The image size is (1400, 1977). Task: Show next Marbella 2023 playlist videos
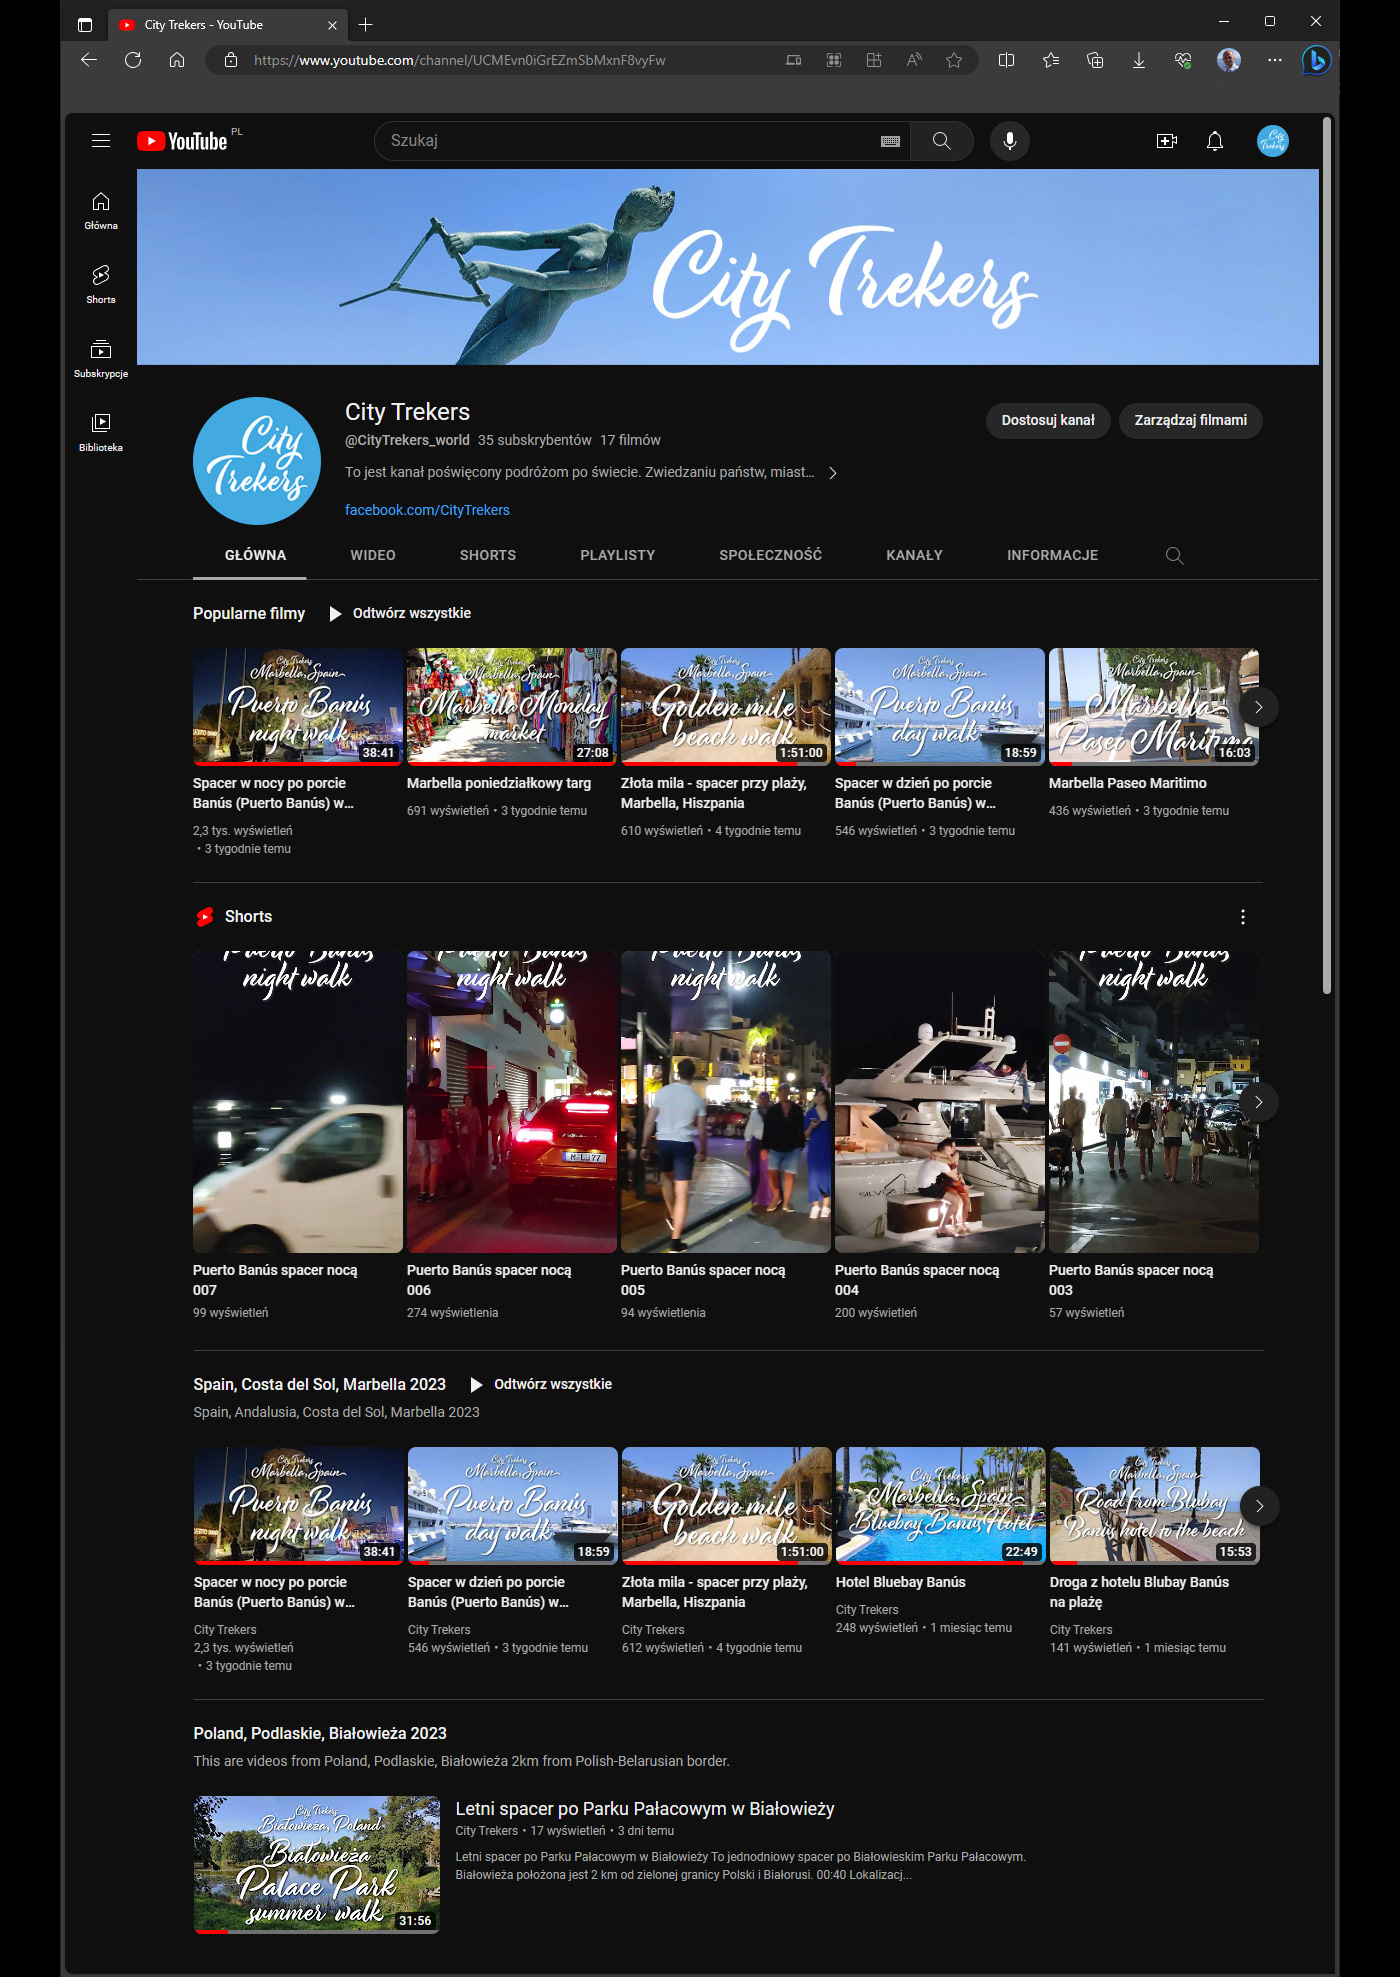(1259, 1506)
